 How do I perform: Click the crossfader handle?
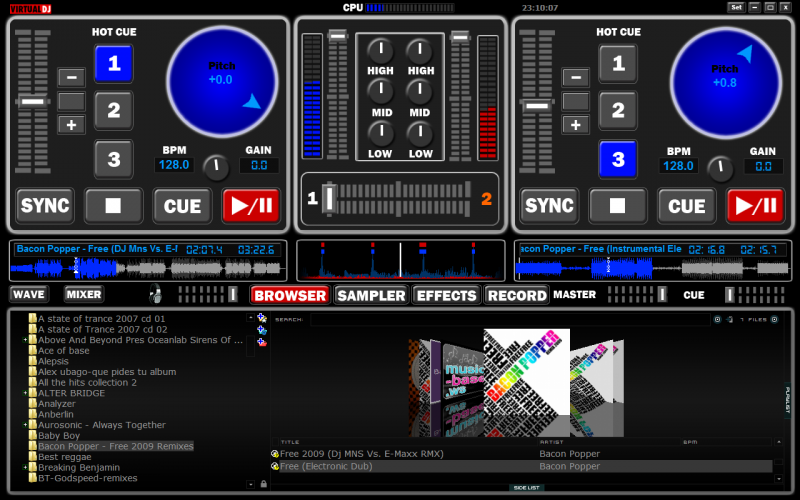[329, 198]
